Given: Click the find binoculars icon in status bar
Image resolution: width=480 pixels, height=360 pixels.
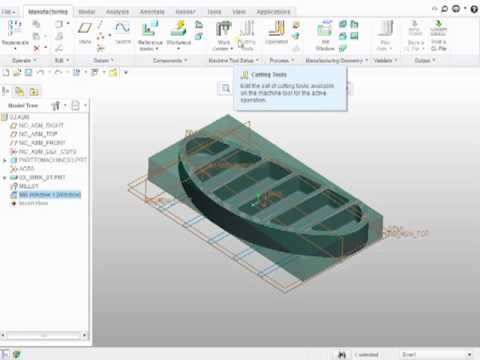Looking at the screenshot, I should [x=342, y=354].
